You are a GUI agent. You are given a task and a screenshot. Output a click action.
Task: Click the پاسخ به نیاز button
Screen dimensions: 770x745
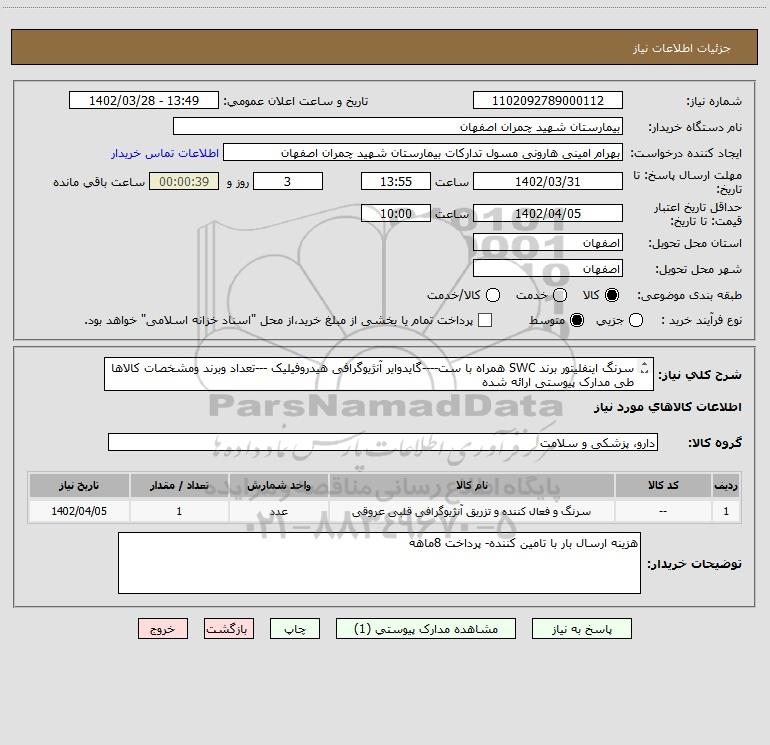point(582,629)
